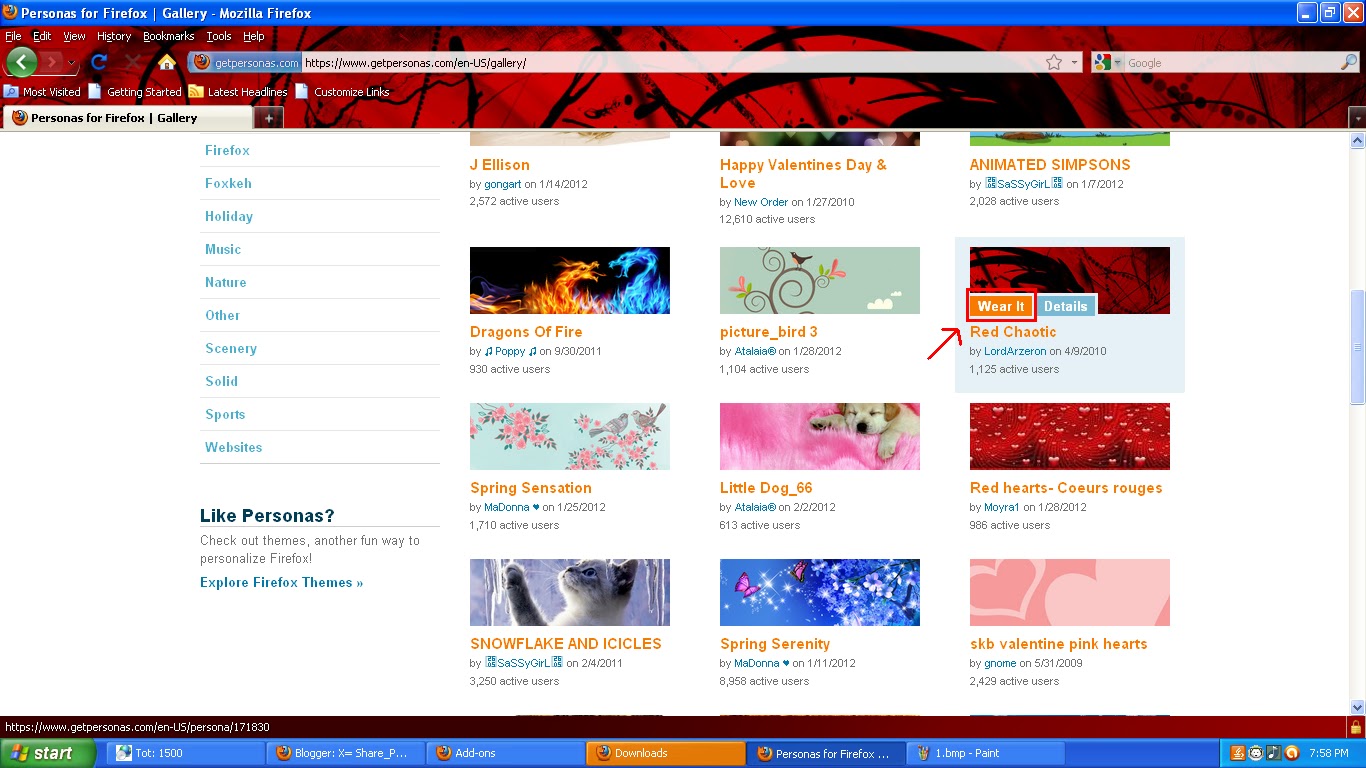Switch to Blogger taskbar window
1366x768 pixels.
[346, 753]
